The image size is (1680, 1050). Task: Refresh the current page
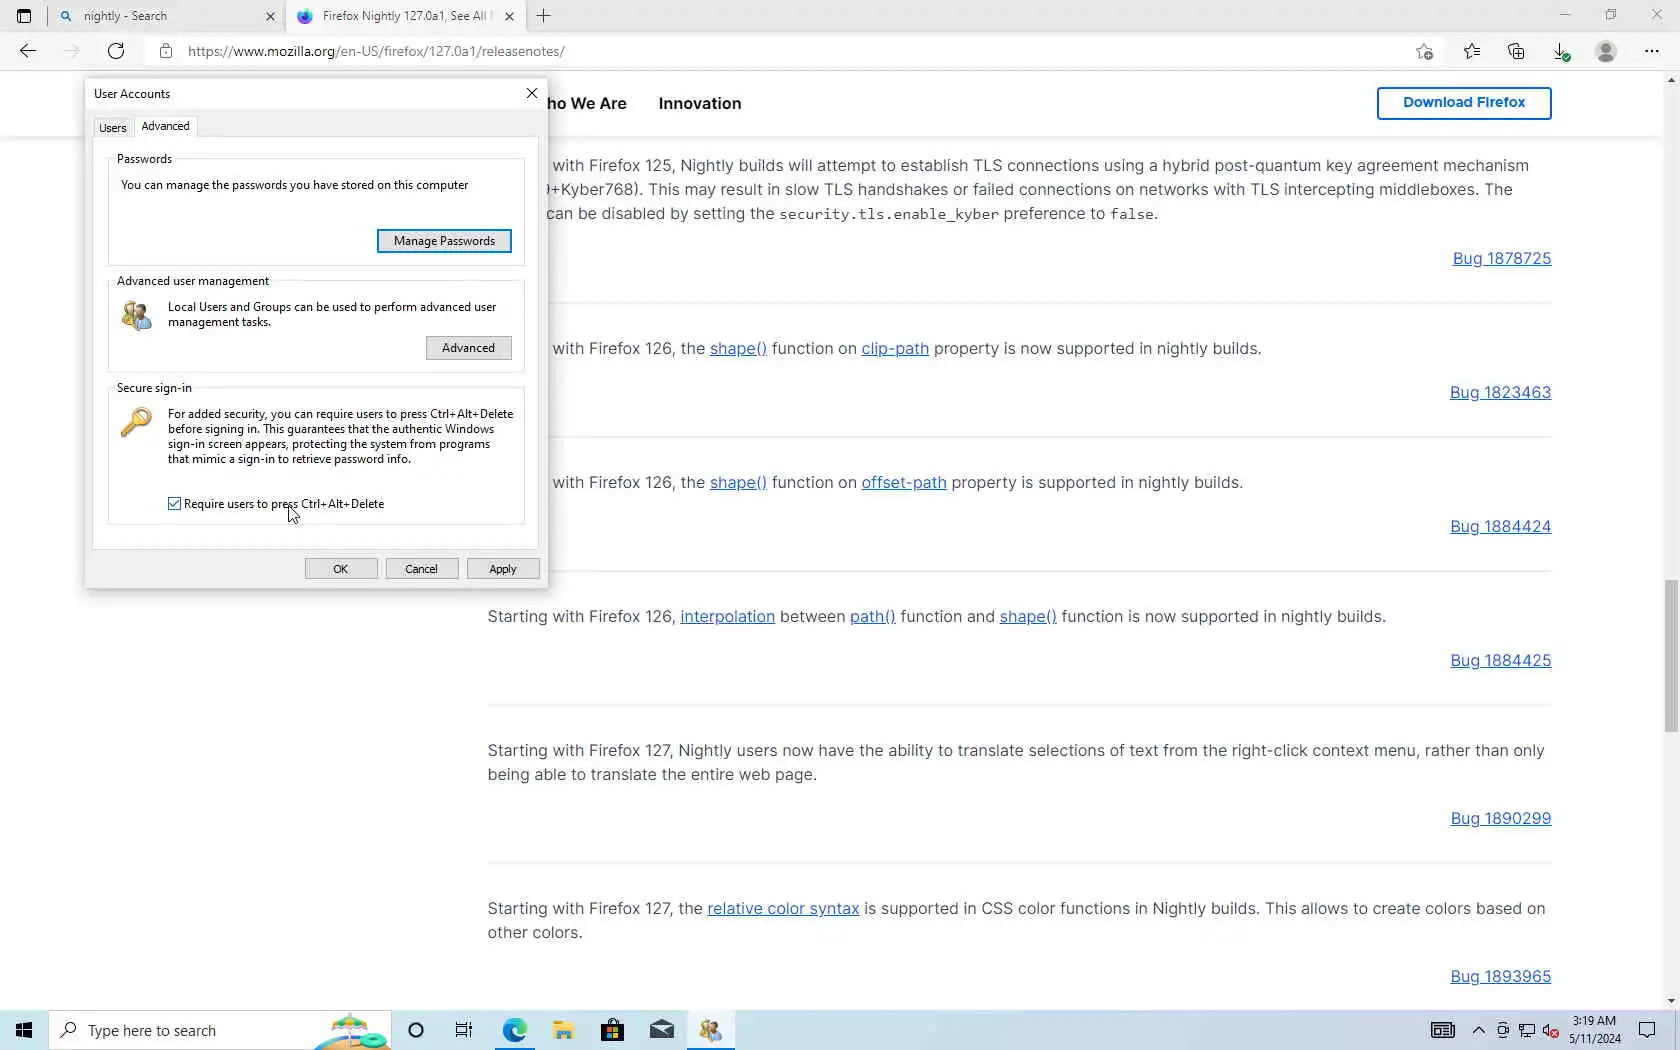click(x=116, y=51)
